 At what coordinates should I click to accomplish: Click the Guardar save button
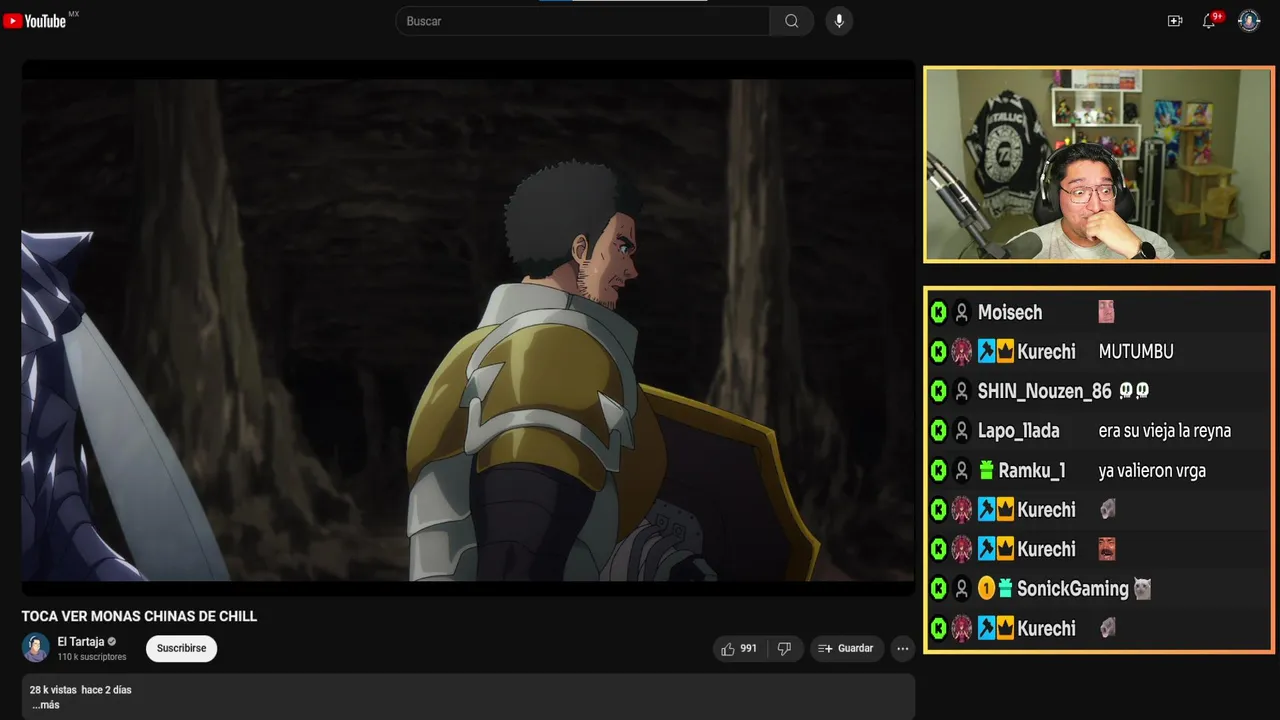(x=847, y=649)
